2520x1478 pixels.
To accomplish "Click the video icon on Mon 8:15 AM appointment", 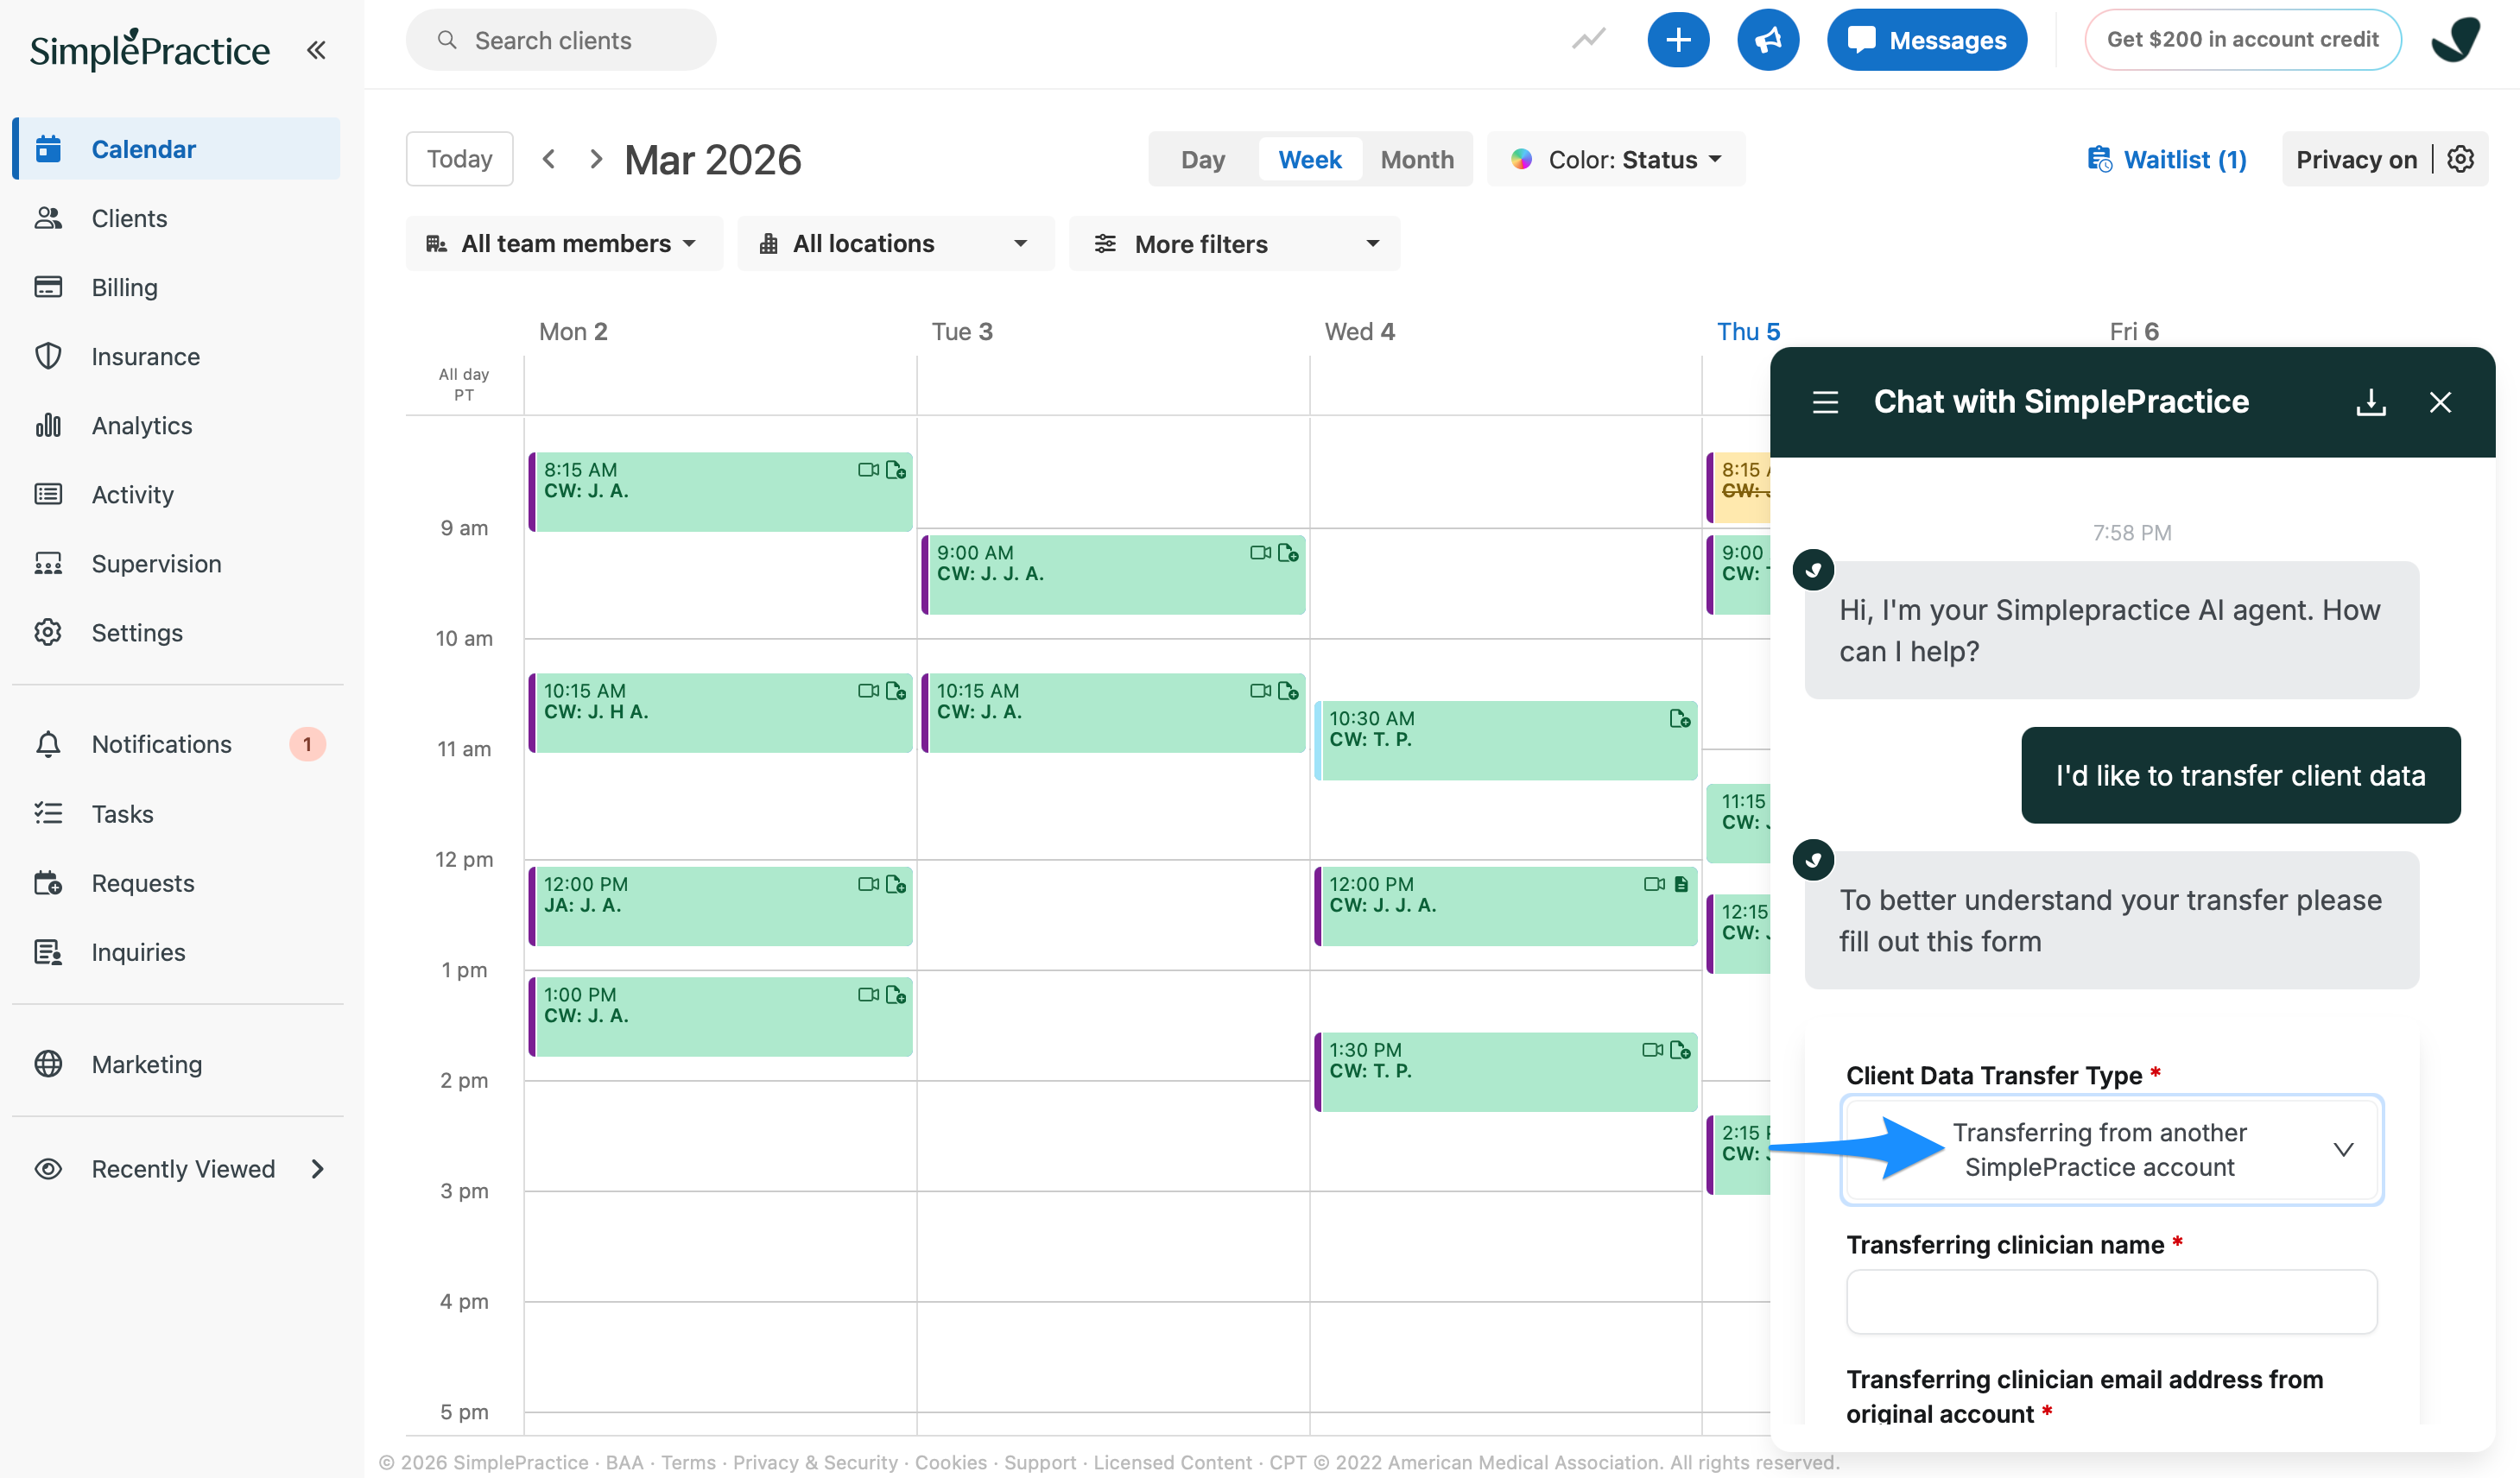I will [x=868, y=470].
